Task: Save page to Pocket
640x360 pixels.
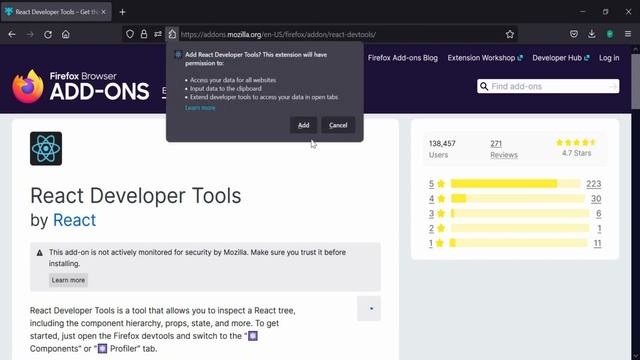Action: pyautogui.click(x=574, y=34)
